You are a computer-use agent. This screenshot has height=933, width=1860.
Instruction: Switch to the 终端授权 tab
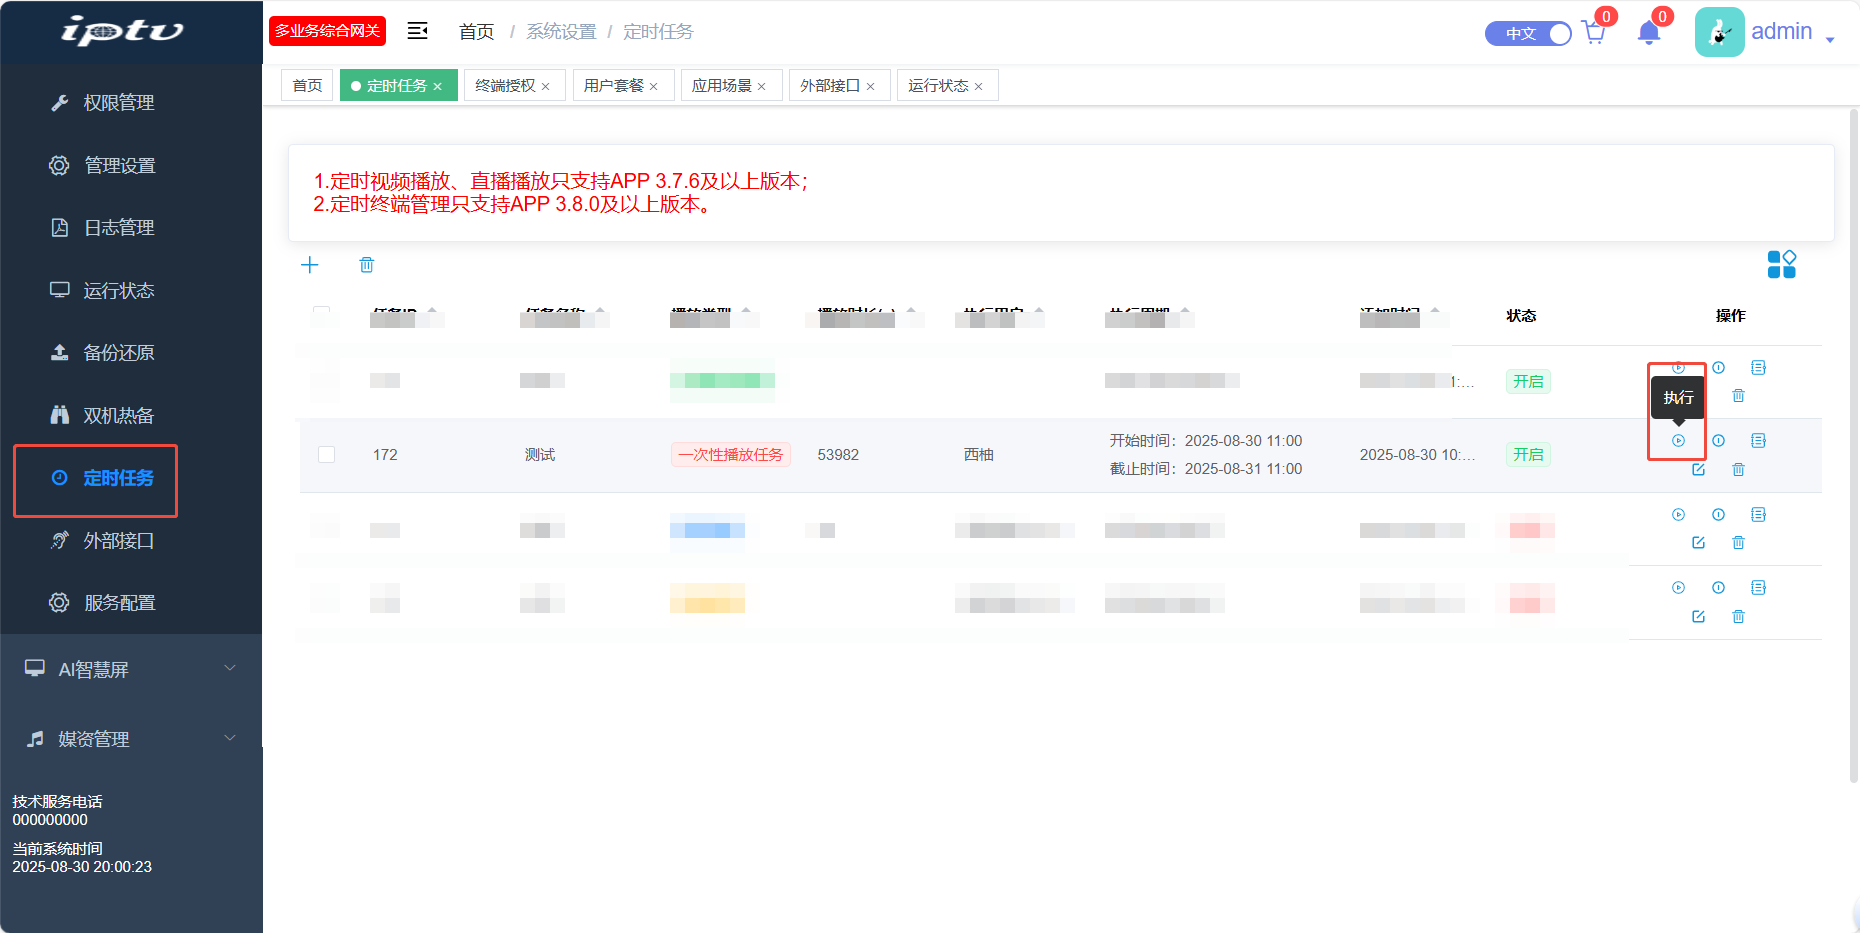tap(505, 86)
